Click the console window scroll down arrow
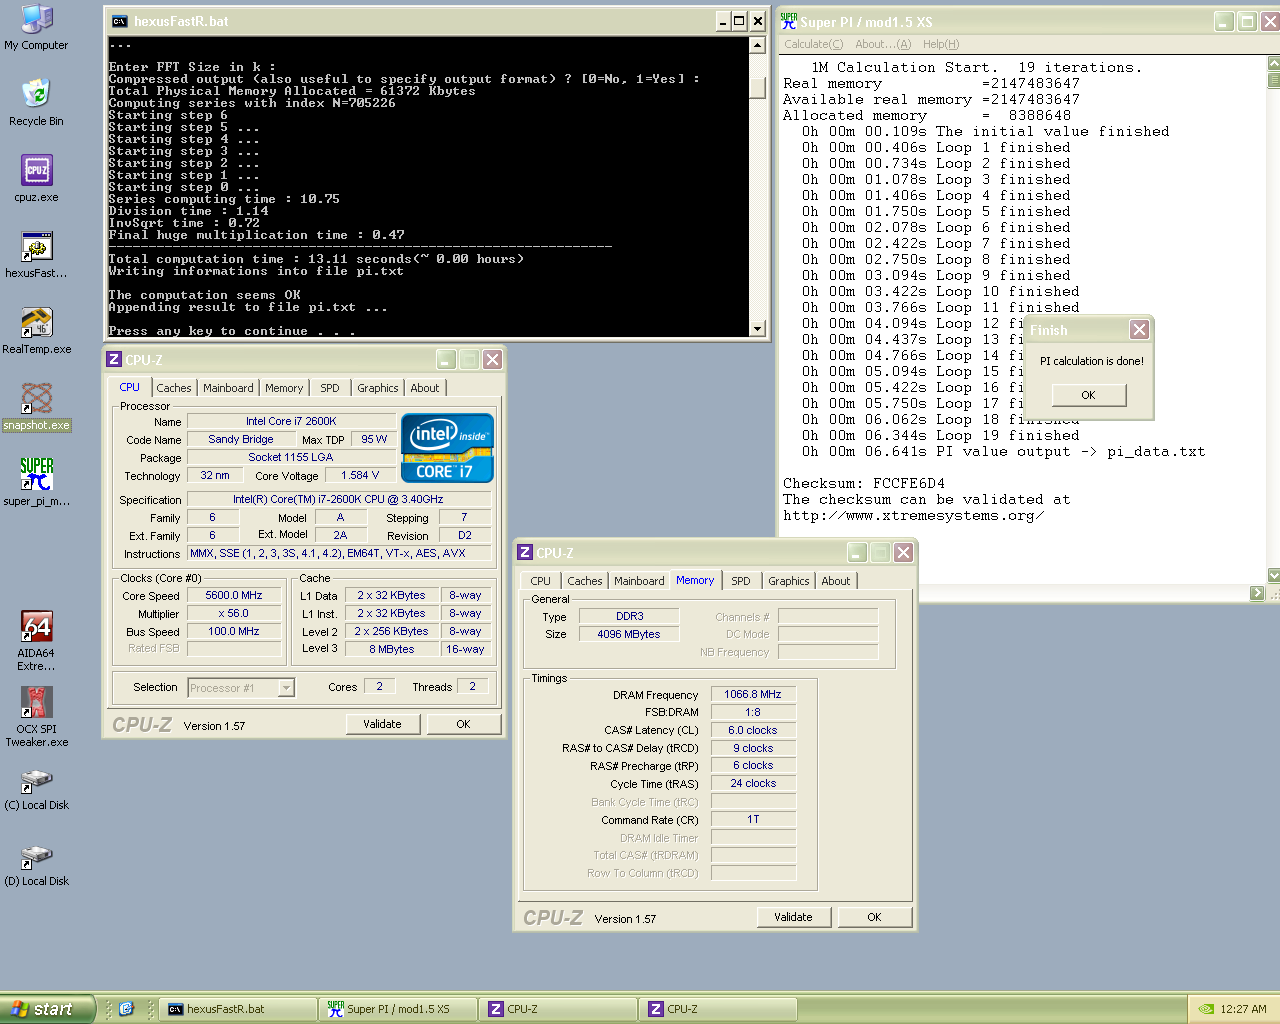 click(757, 329)
